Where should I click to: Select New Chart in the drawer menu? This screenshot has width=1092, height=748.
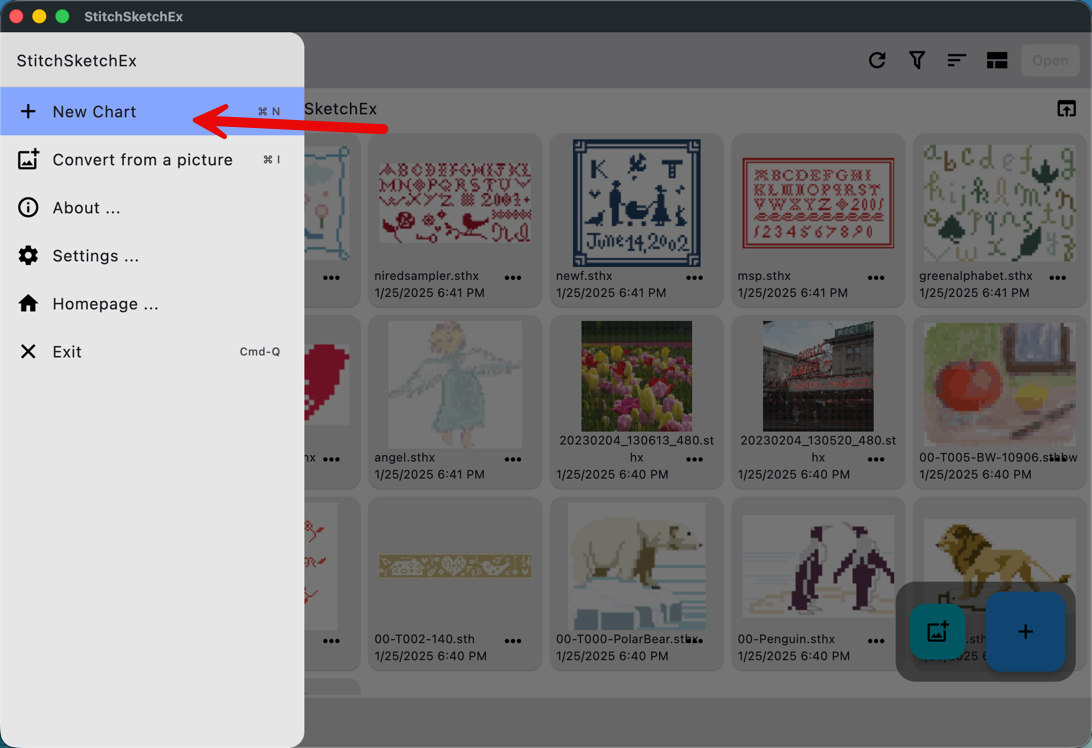click(x=152, y=111)
